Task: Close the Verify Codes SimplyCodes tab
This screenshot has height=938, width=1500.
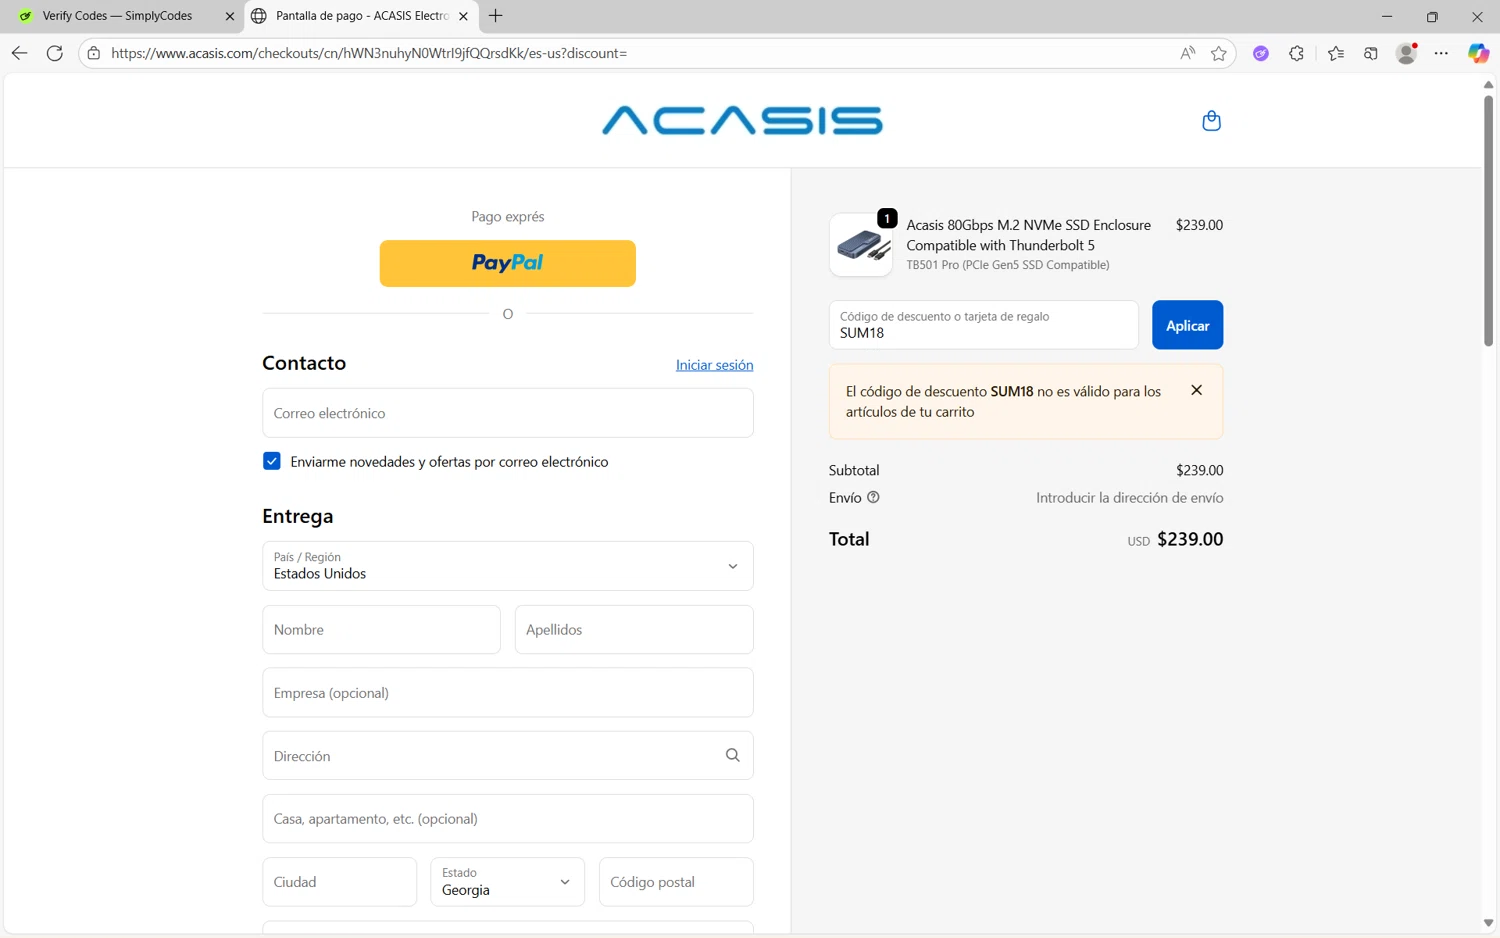Action: 229,16
